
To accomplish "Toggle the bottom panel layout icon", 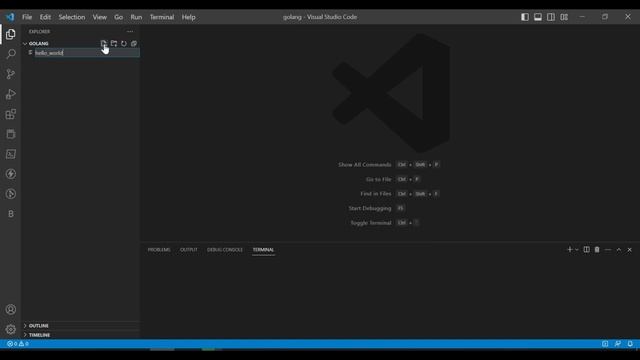I will coord(538,17).
